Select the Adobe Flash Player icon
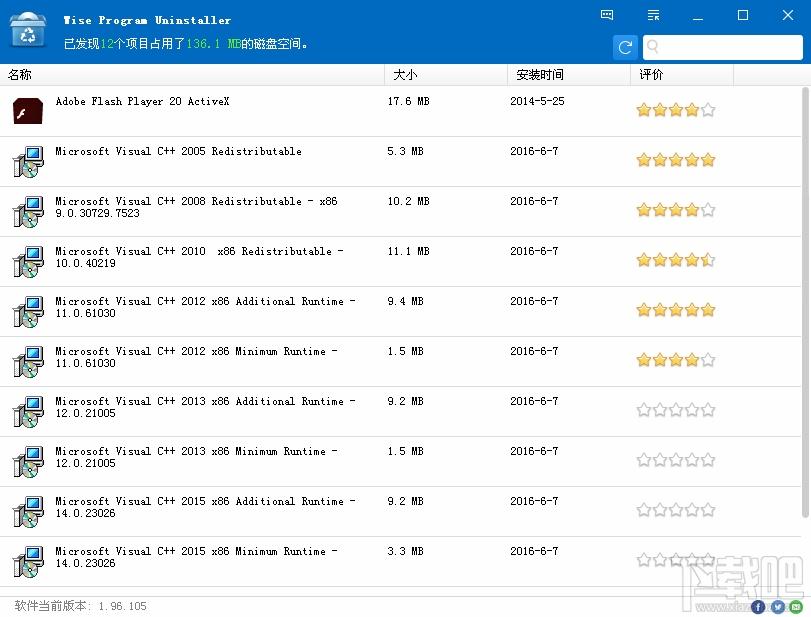811x617 pixels. coord(28,111)
